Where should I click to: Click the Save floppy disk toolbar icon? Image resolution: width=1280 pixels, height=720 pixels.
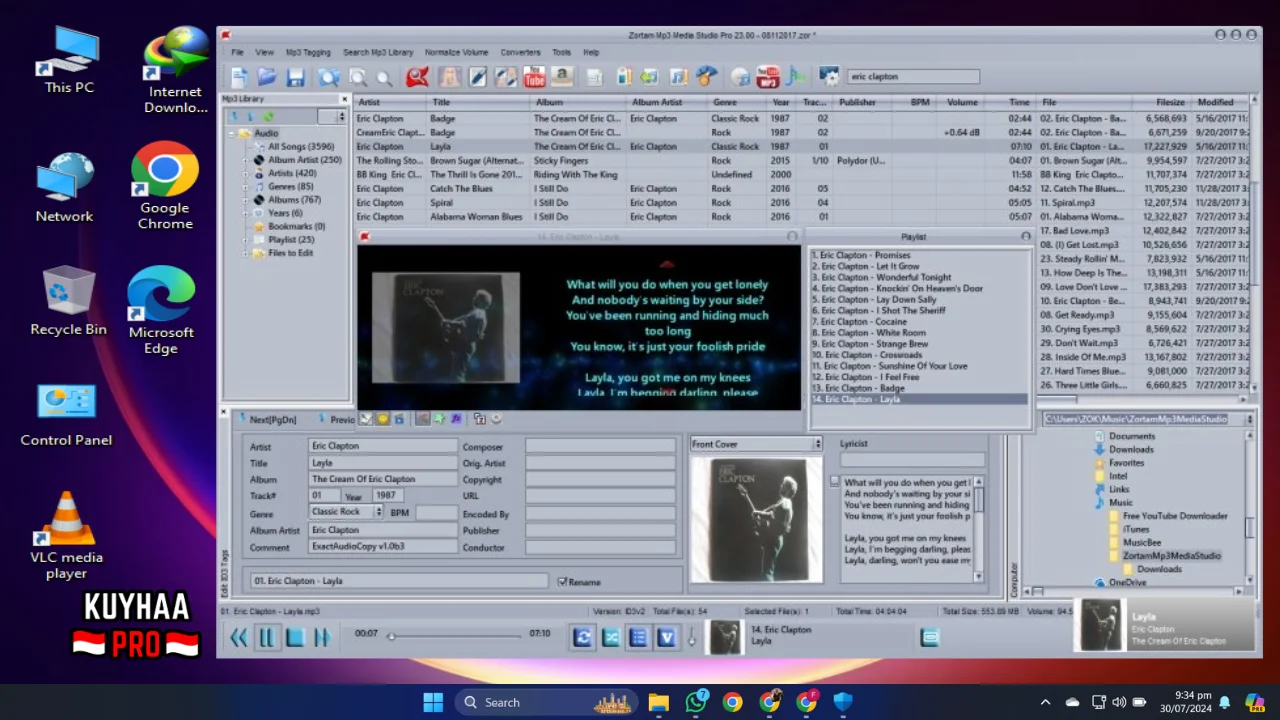[x=295, y=77]
